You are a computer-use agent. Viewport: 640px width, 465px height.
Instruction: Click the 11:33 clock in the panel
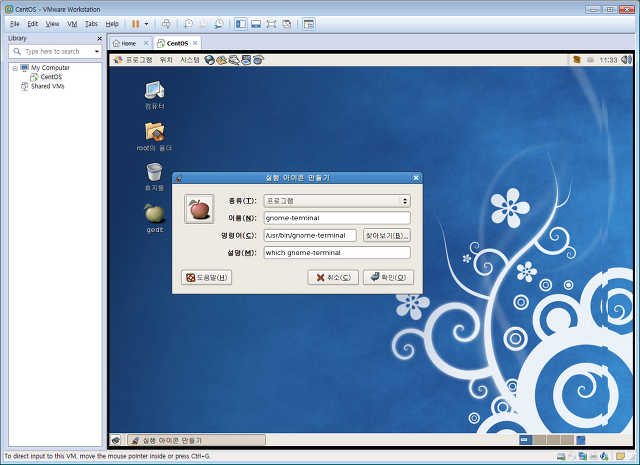608,60
